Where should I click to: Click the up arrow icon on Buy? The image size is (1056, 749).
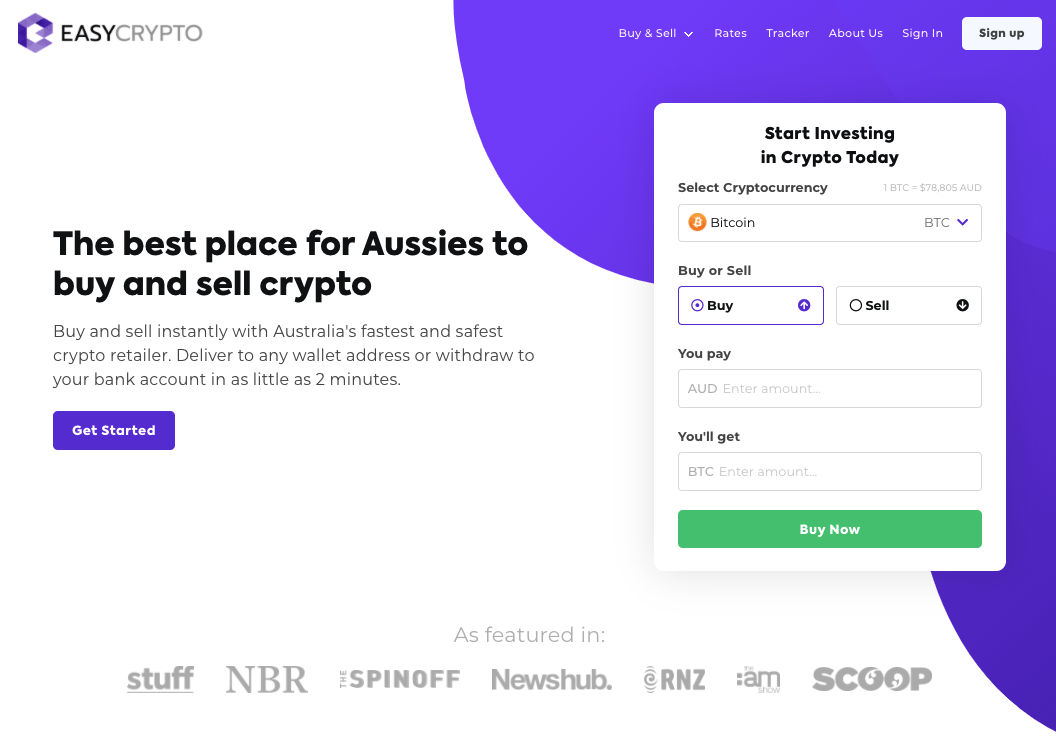[804, 305]
